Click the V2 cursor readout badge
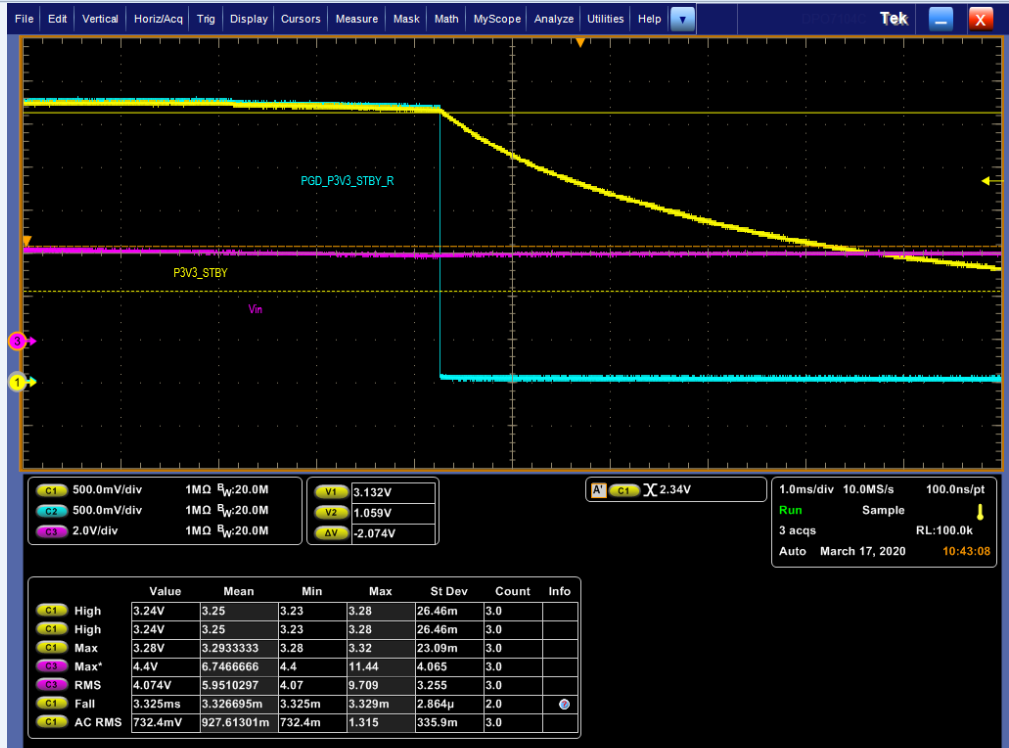The width and height of the screenshot is (1009, 748). (x=330, y=512)
